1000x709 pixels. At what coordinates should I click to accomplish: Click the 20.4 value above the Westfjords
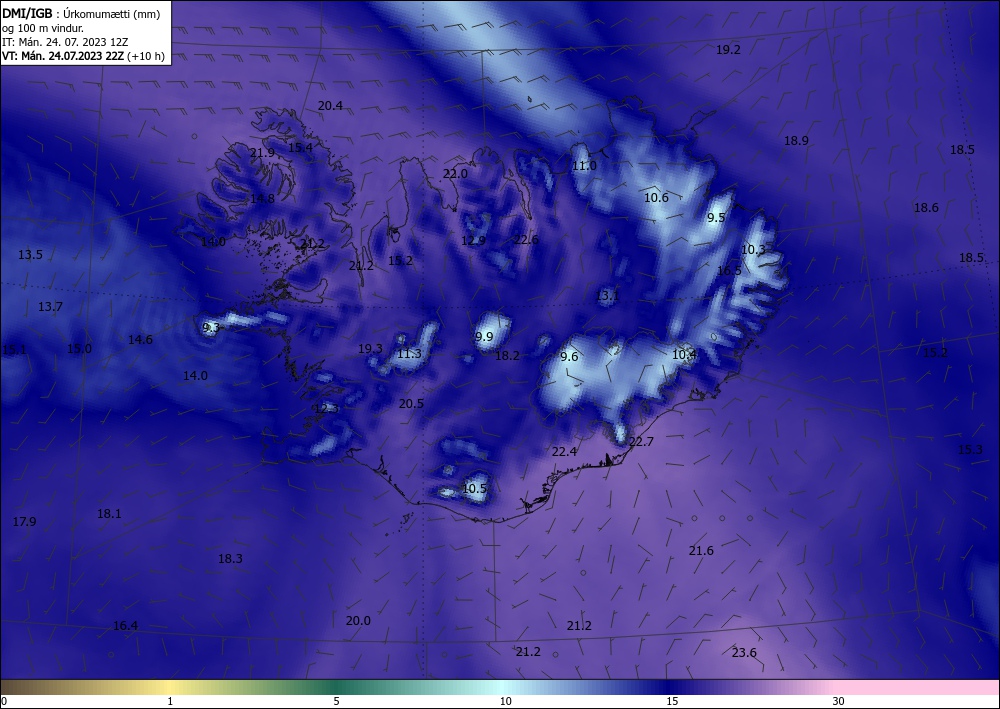coord(330,106)
